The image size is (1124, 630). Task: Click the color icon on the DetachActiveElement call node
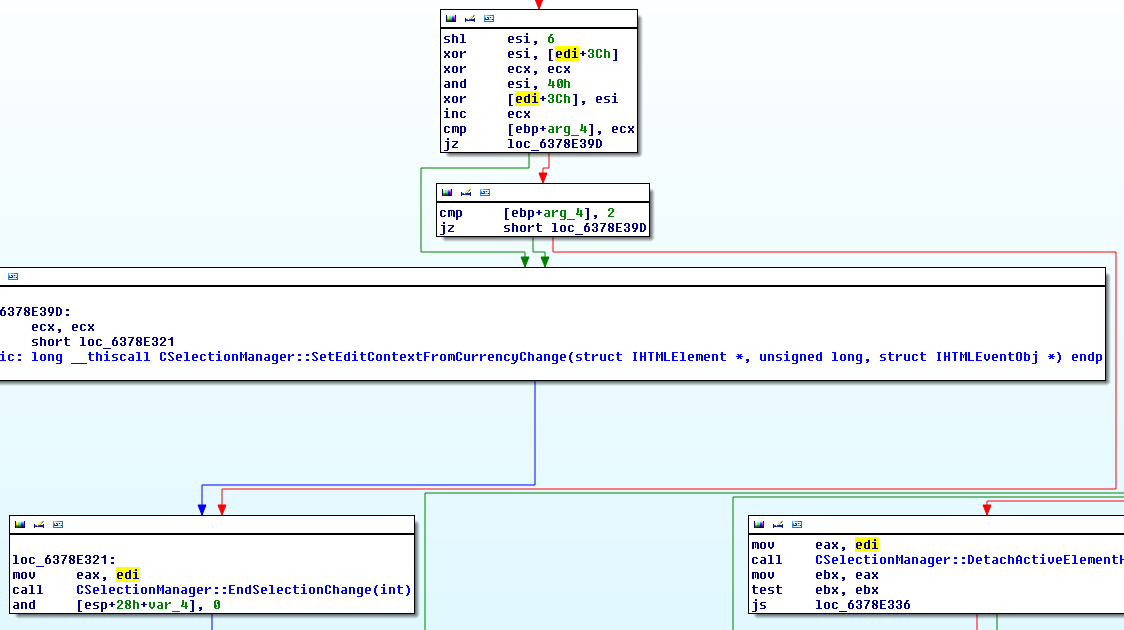pyautogui.click(x=759, y=524)
